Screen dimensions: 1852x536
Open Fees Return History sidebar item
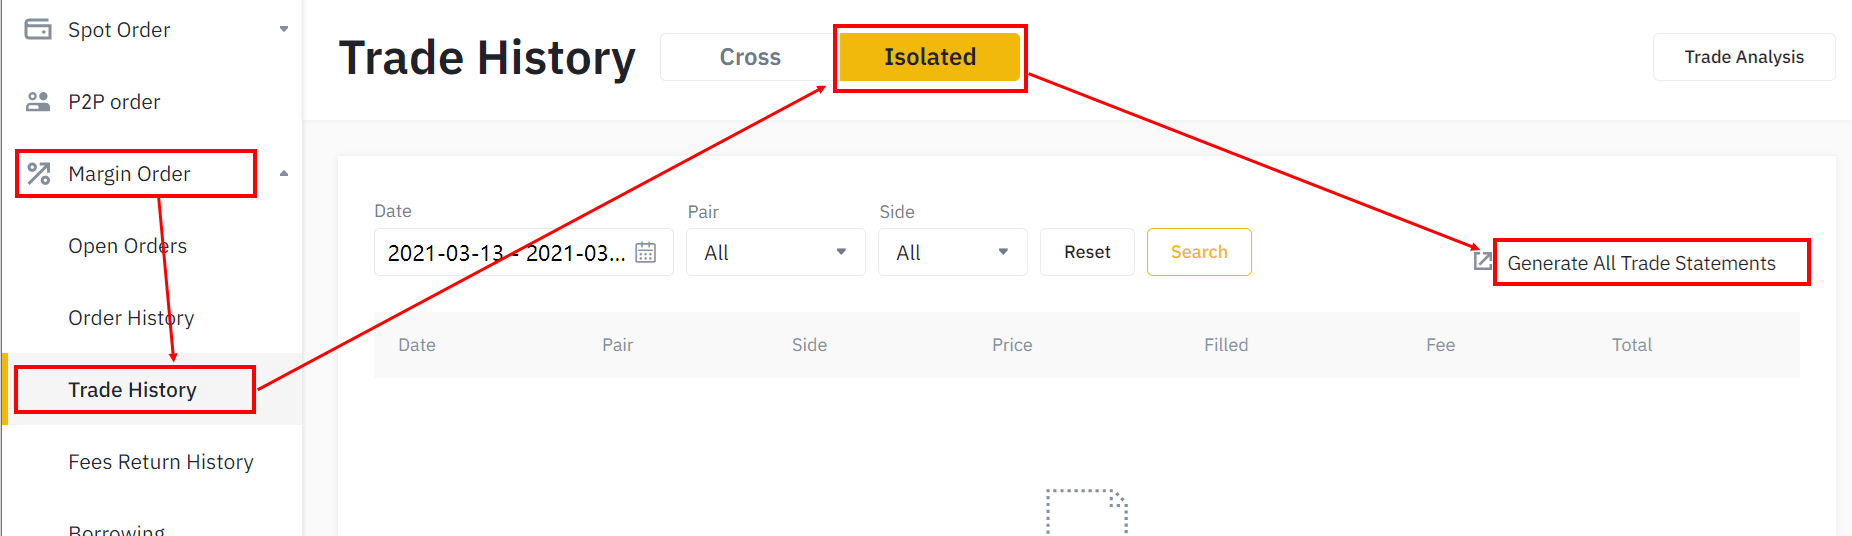pyautogui.click(x=161, y=462)
